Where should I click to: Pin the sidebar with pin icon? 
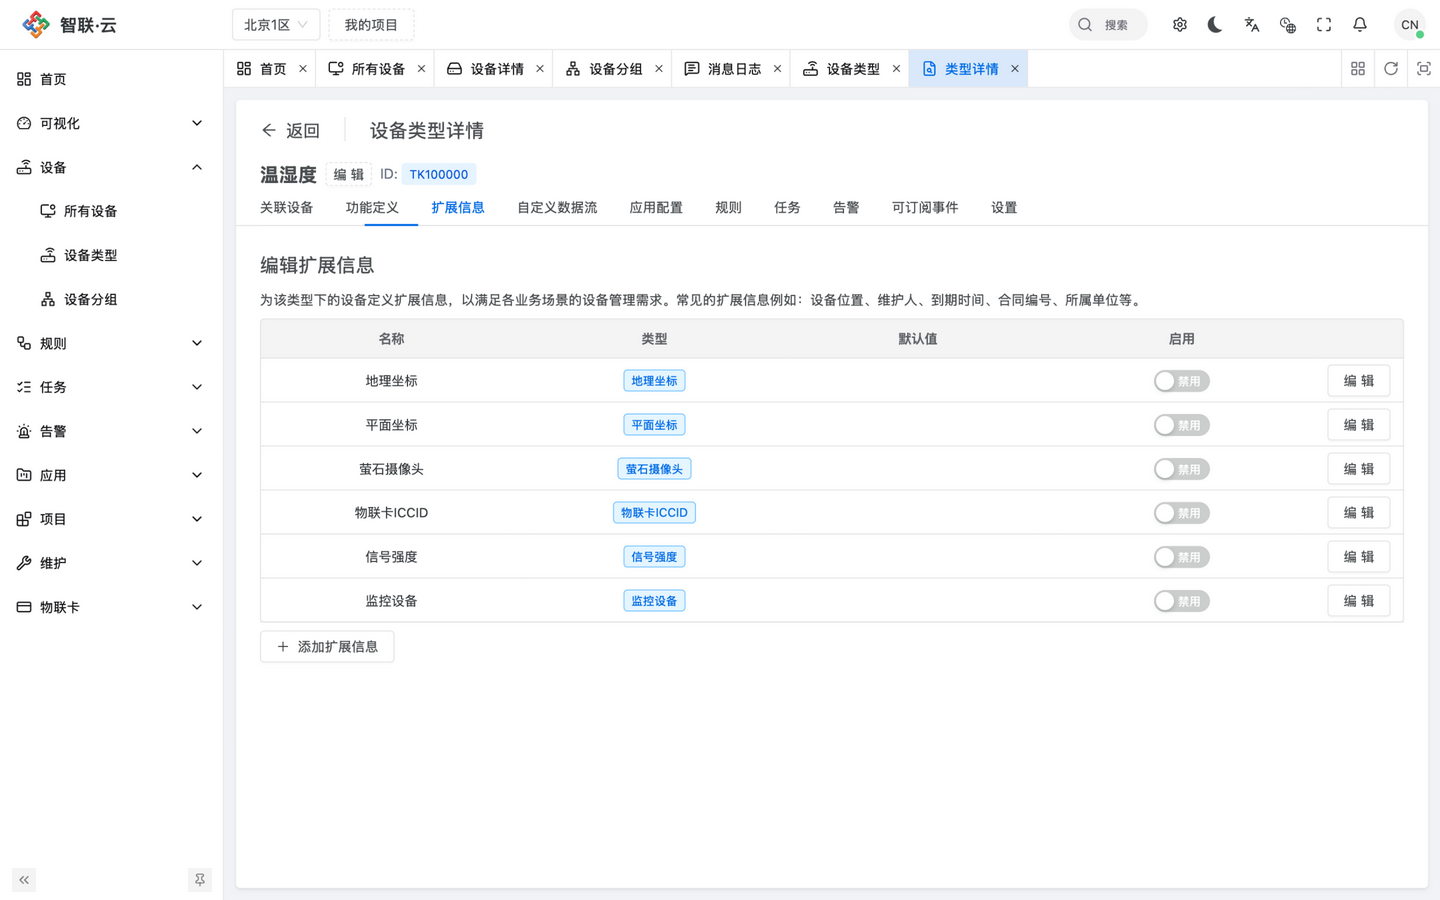click(200, 880)
